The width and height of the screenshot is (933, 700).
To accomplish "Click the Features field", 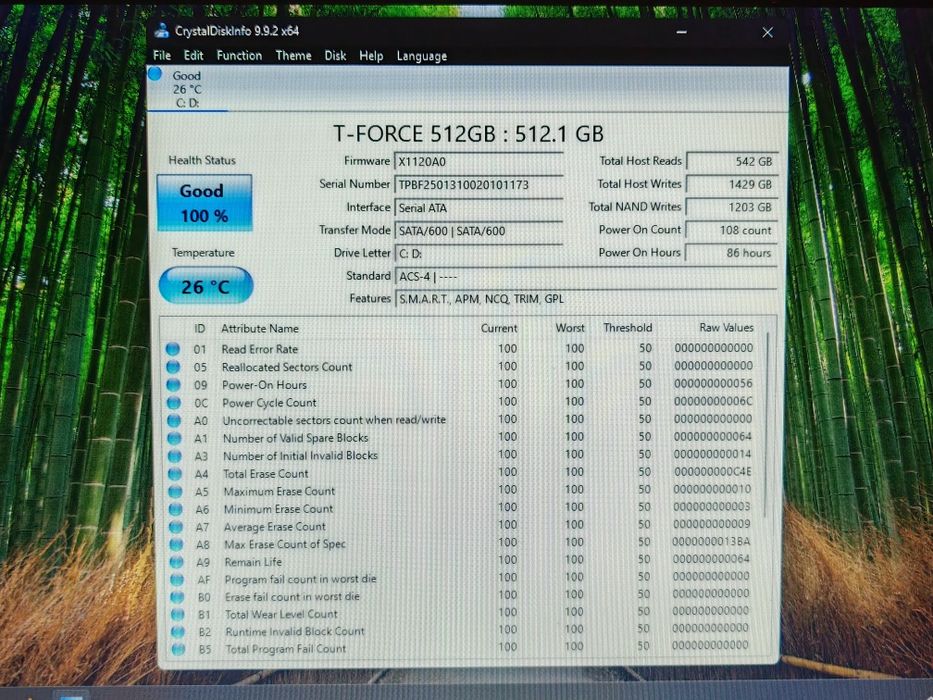I will click(x=586, y=299).
